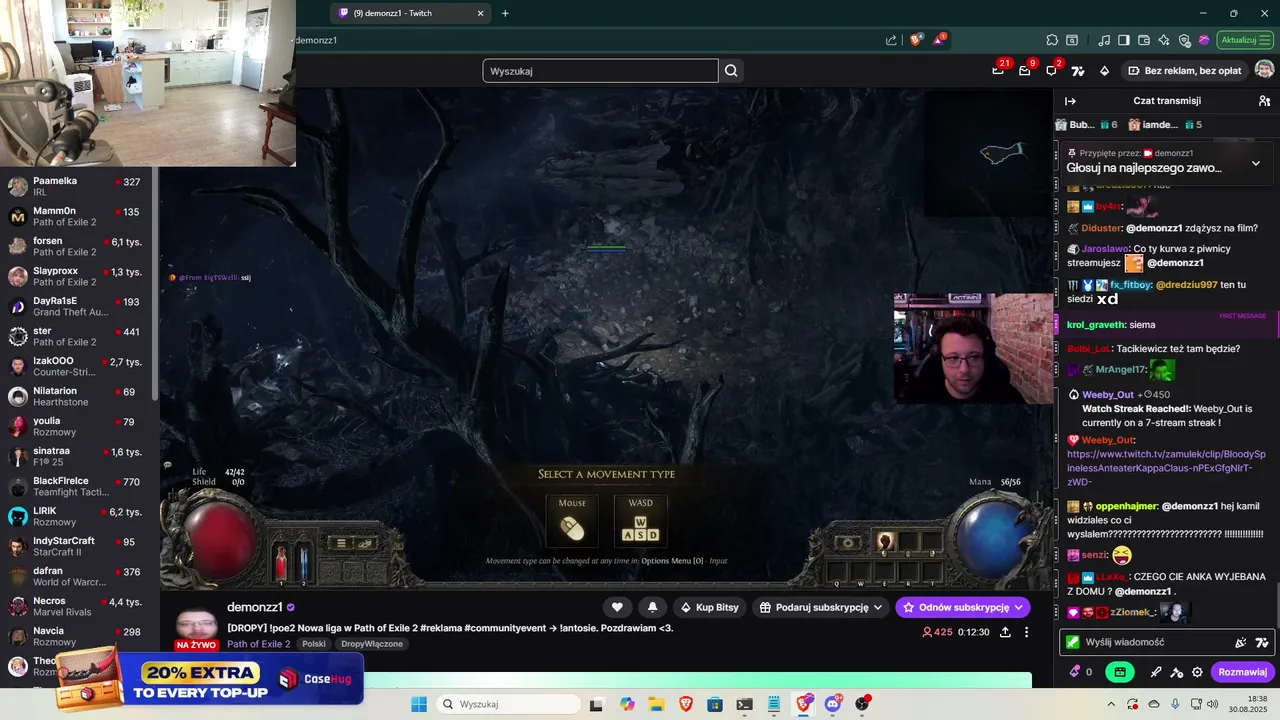
Task: Open browser extensions puzzle icon
Action: 1052,40
